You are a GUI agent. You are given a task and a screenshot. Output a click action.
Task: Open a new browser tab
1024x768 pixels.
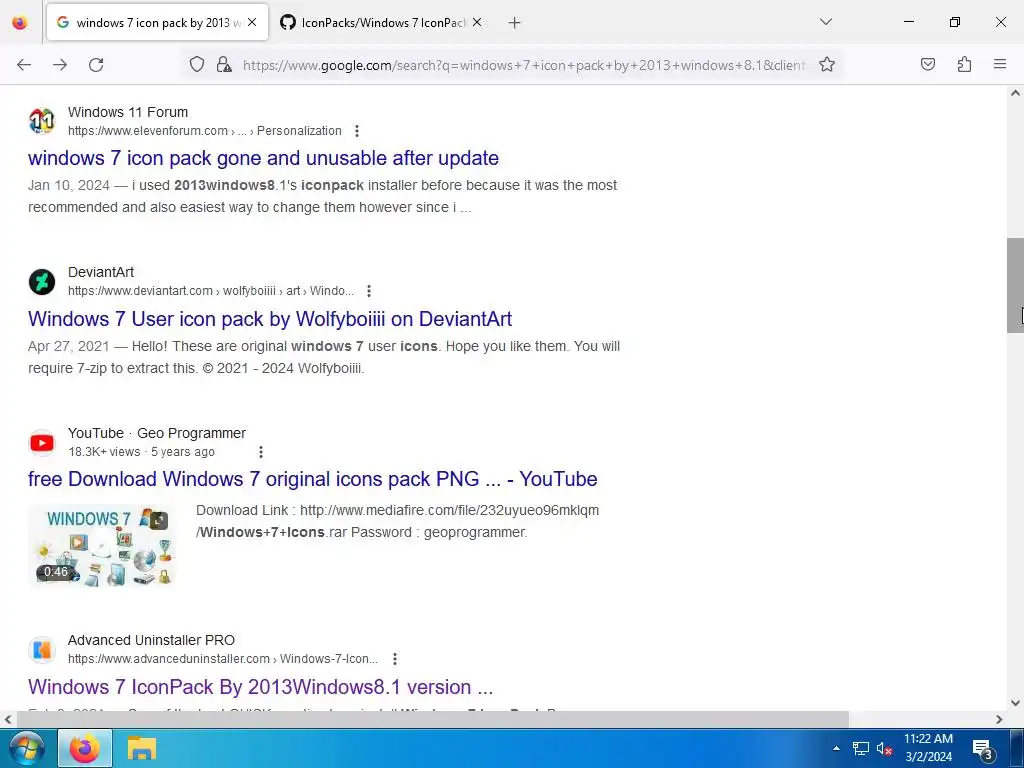point(515,23)
